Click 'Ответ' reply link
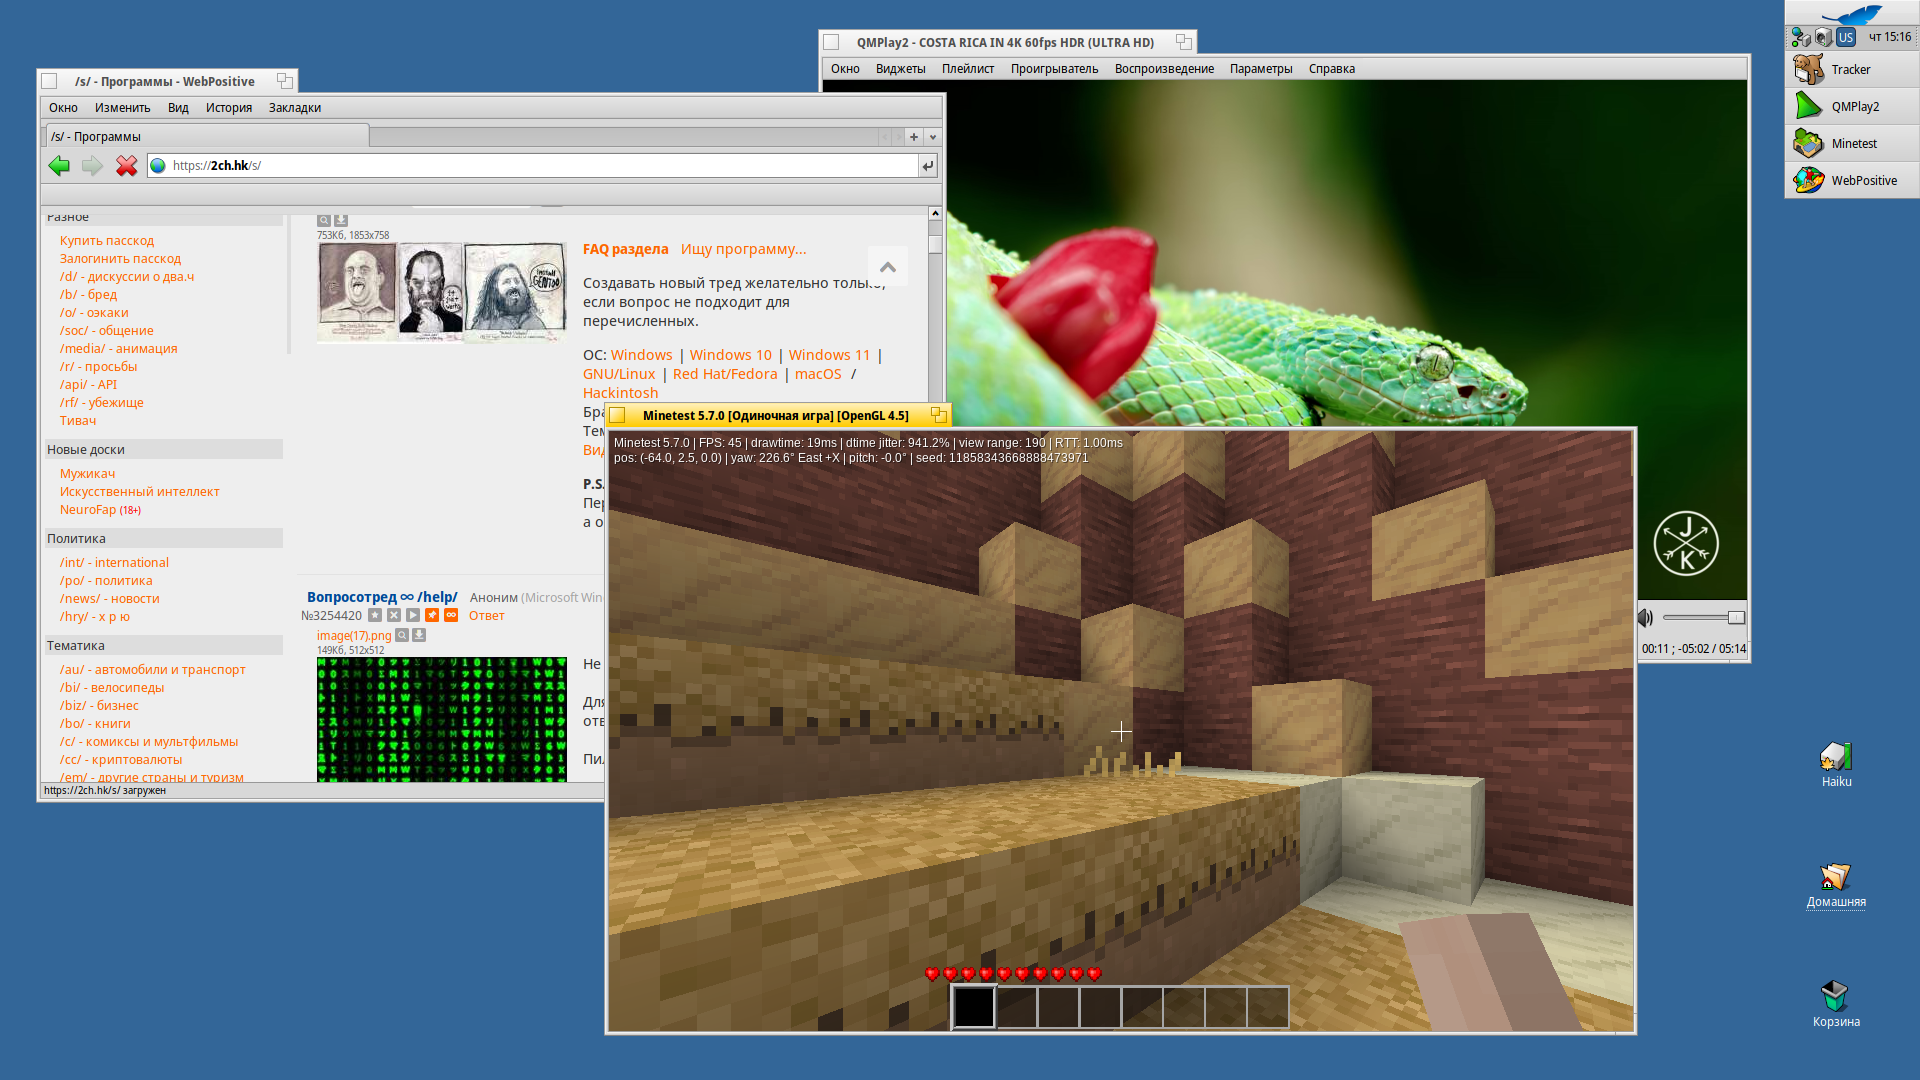 coord(487,616)
